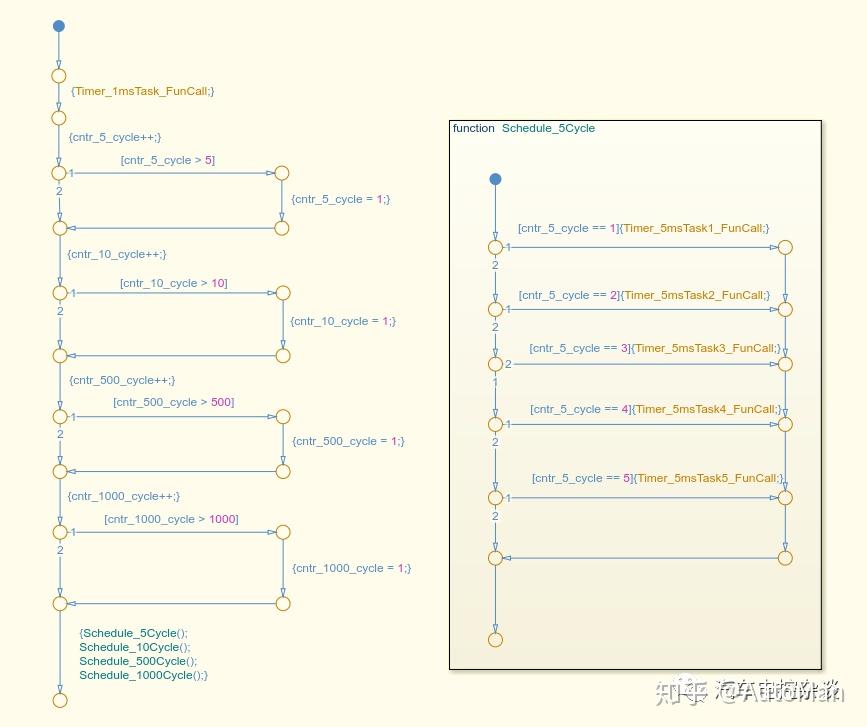Image resolution: width=867 pixels, height=727 pixels.
Task: Select the Schedule_1000Cycle(); call line
Action: click(x=144, y=675)
